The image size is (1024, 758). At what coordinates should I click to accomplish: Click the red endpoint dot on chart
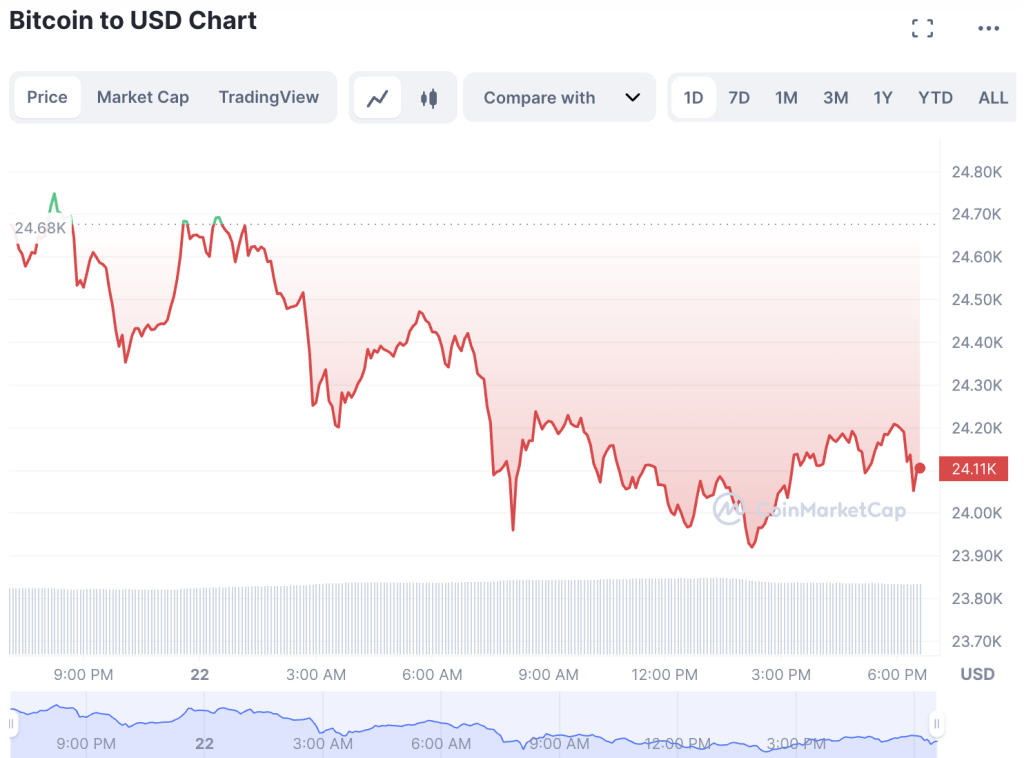(x=920, y=468)
